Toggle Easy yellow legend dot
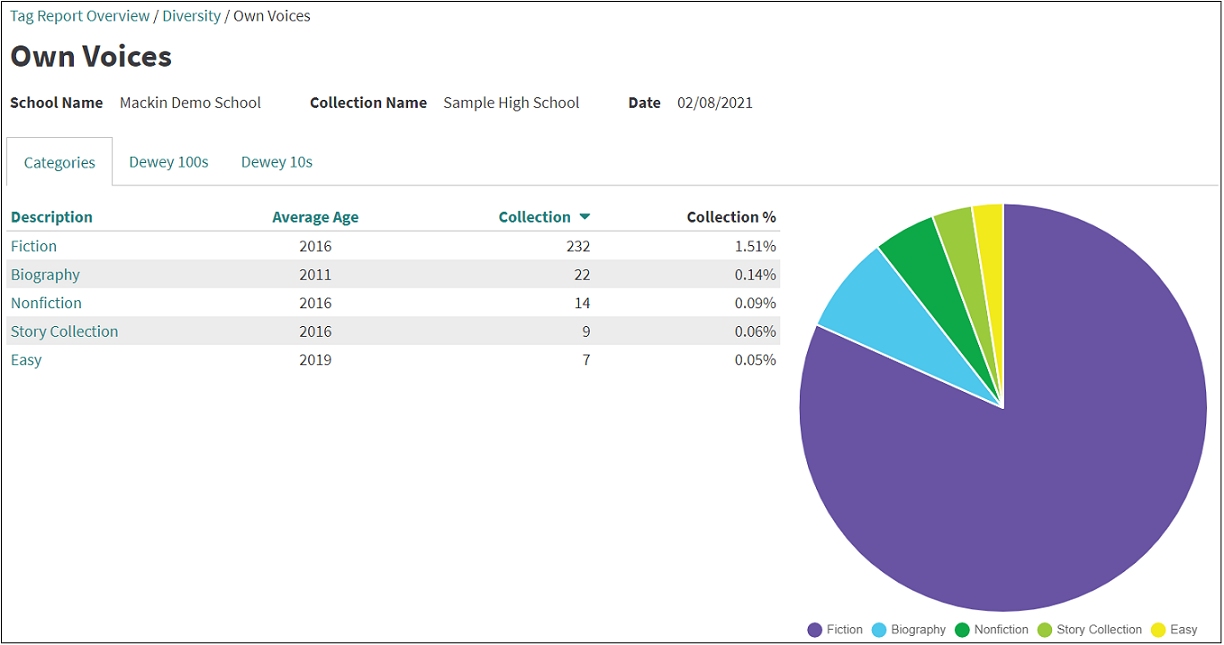 (x=1158, y=630)
